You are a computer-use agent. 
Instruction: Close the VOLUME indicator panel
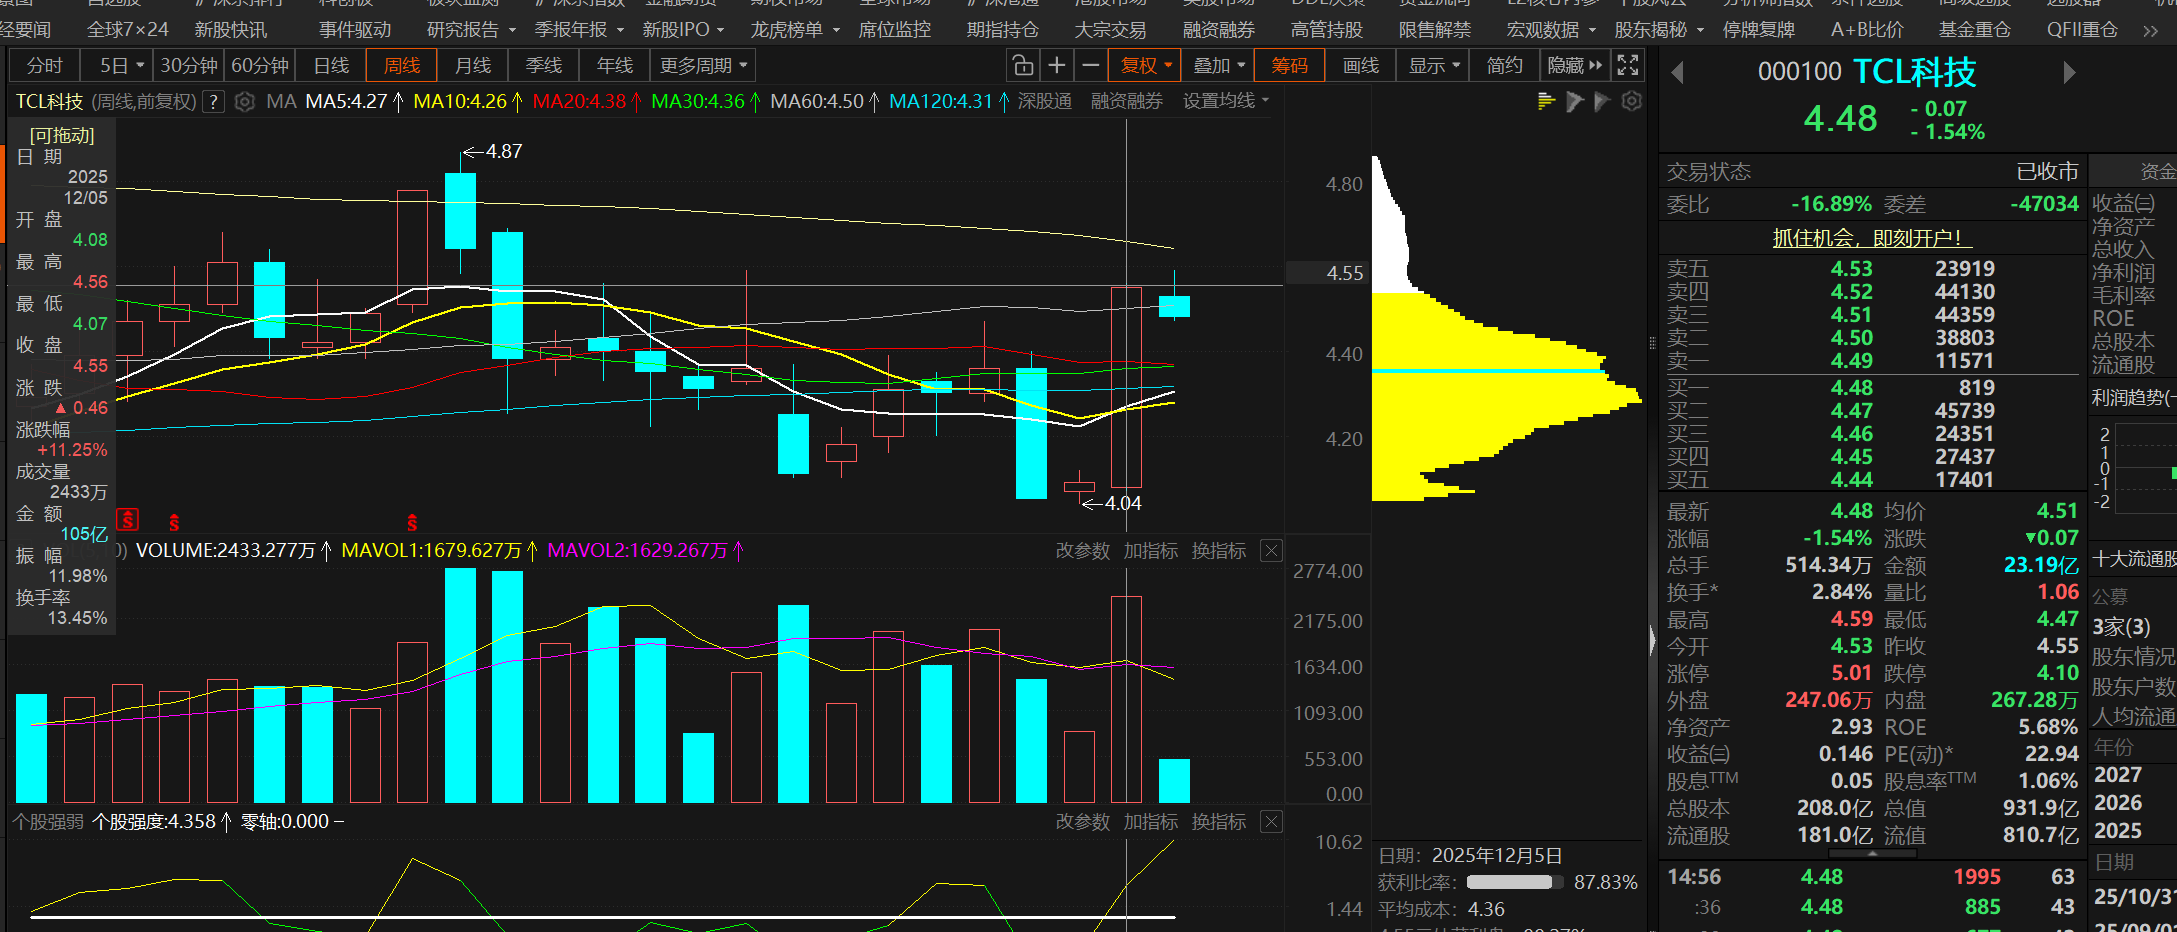(x=1271, y=551)
